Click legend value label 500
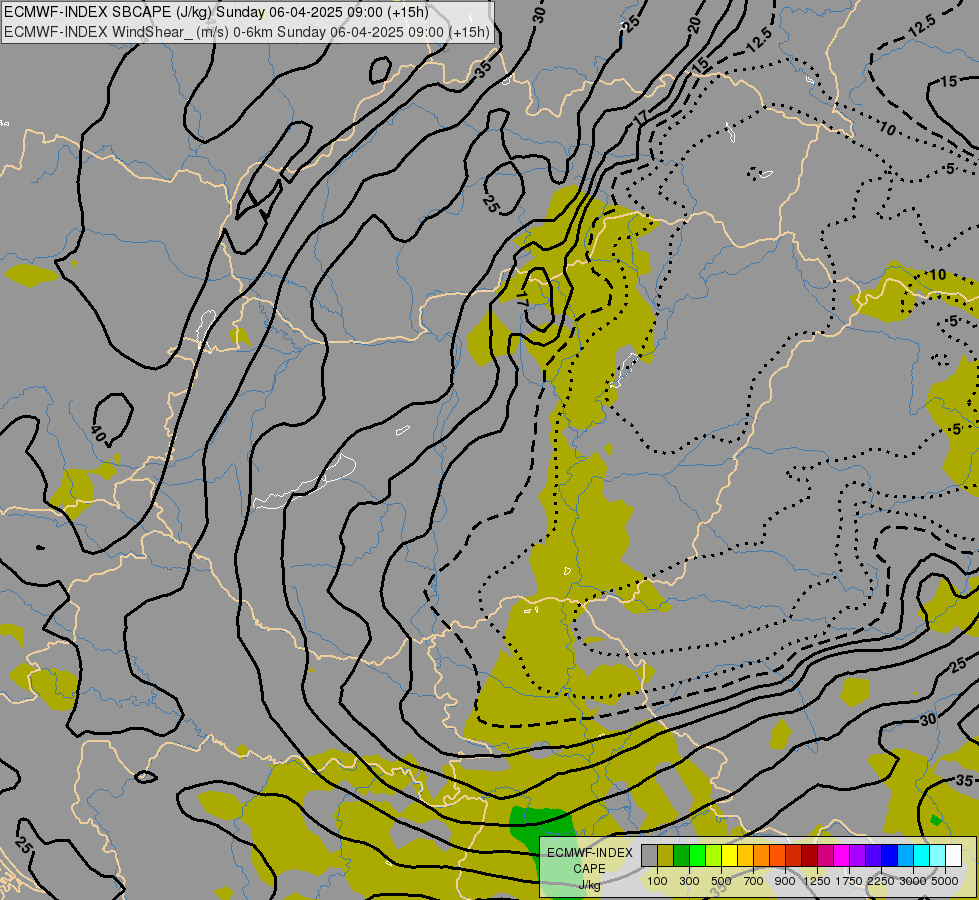This screenshot has width=979, height=900. (721, 881)
